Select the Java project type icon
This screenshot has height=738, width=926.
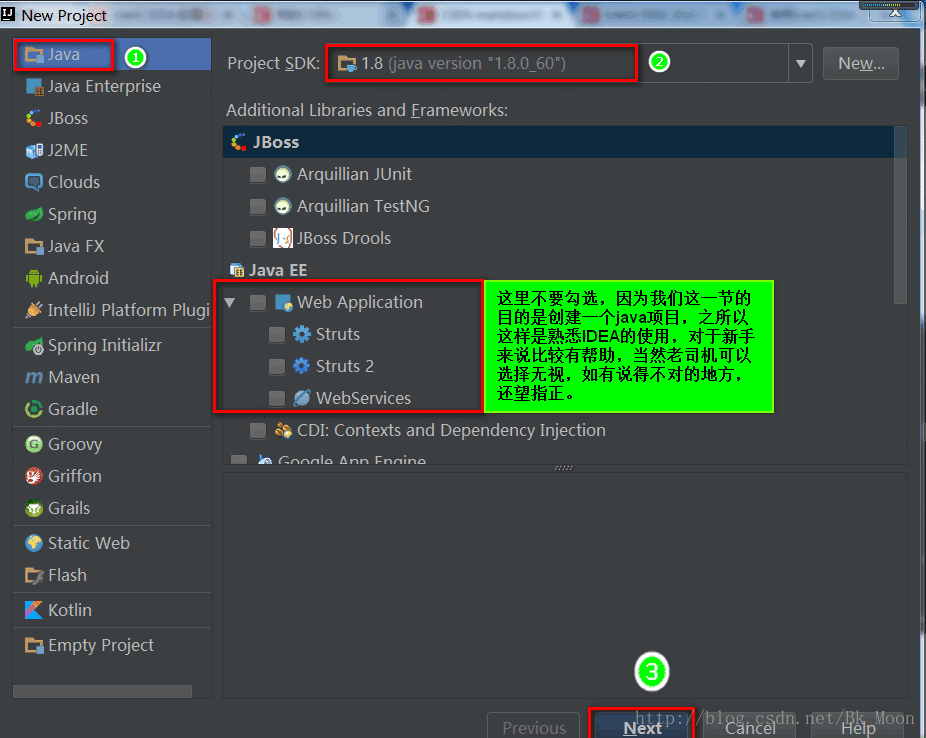[34, 55]
